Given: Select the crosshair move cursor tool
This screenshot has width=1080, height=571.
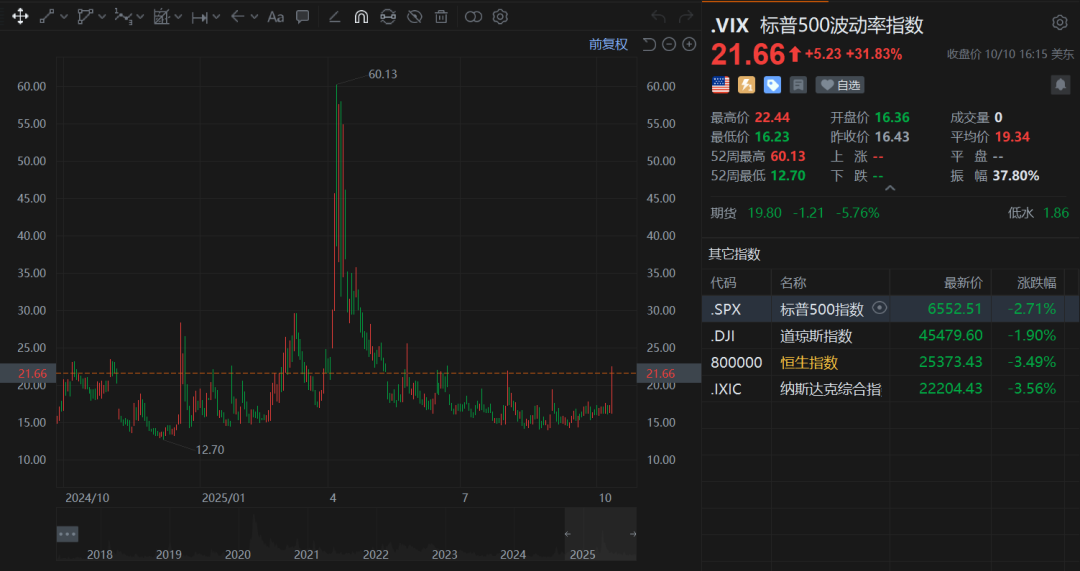Looking at the screenshot, I should click(x=20, y=17).
